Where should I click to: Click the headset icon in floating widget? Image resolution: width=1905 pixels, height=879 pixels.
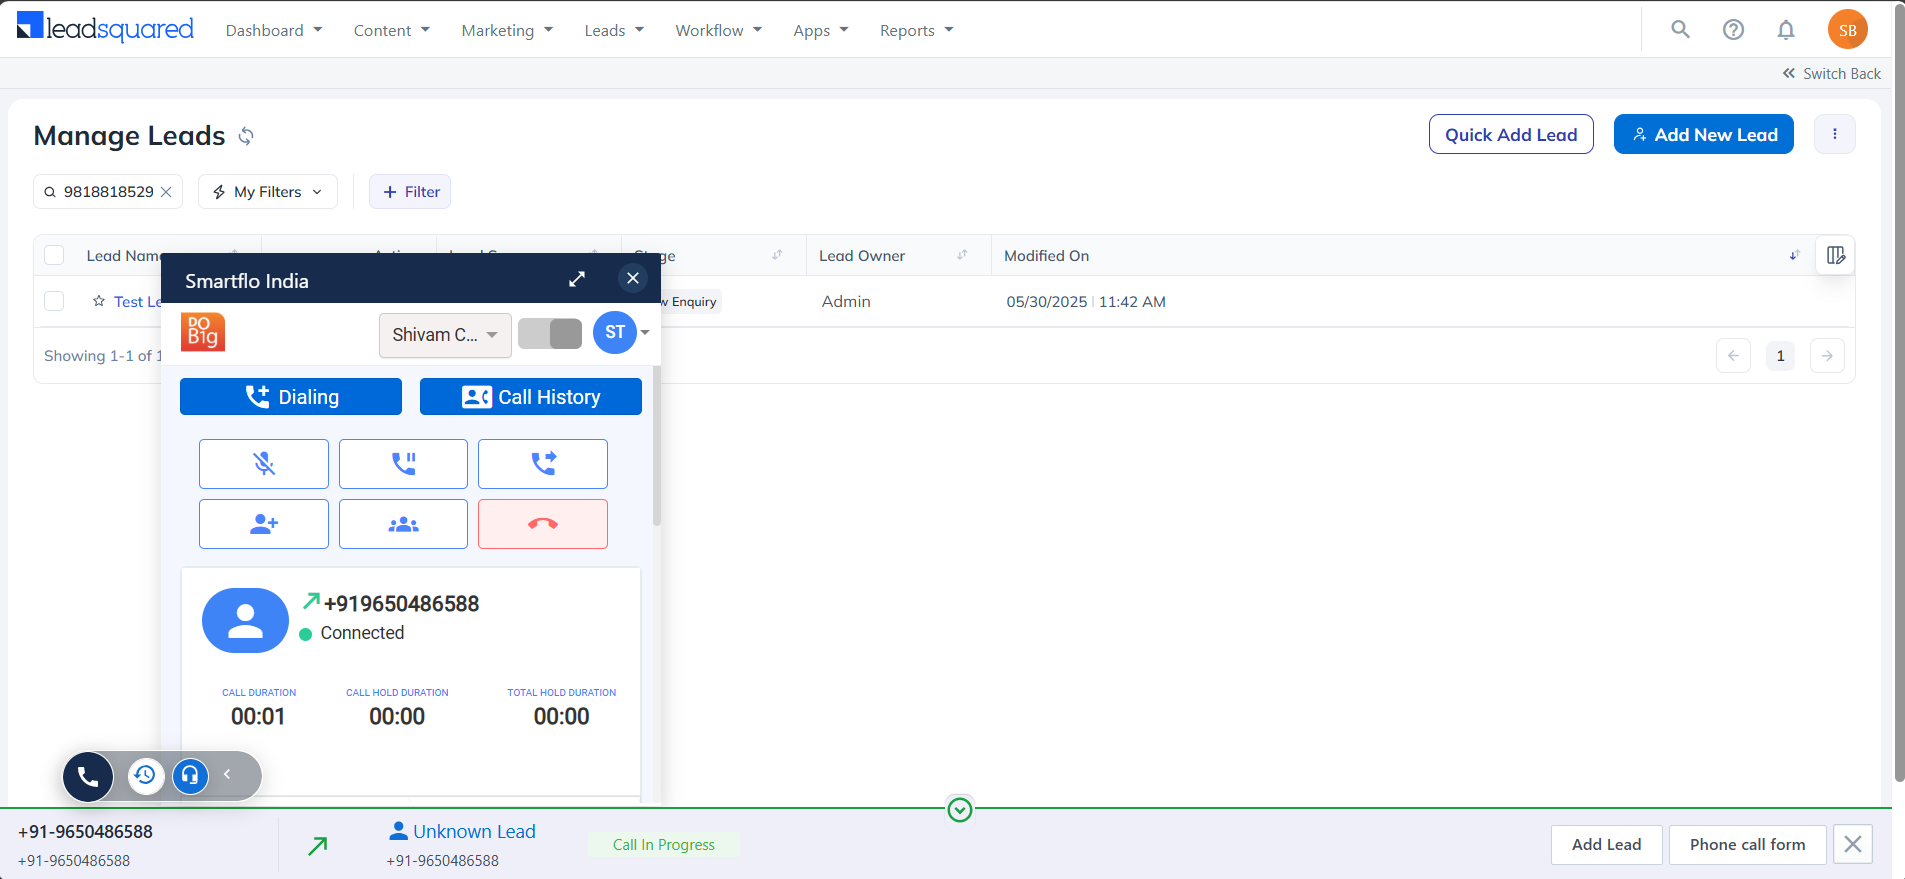190,775
